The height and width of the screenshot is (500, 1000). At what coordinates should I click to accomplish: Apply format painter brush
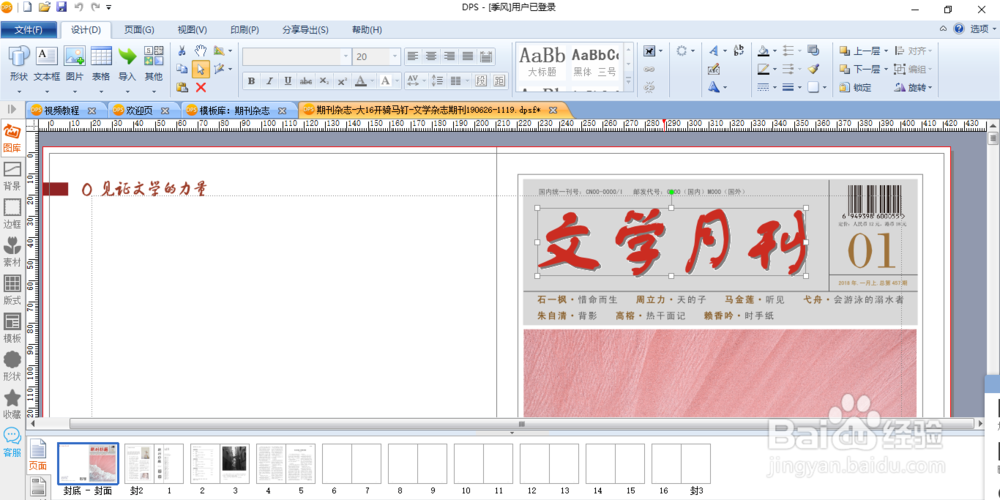pos(813,69)
